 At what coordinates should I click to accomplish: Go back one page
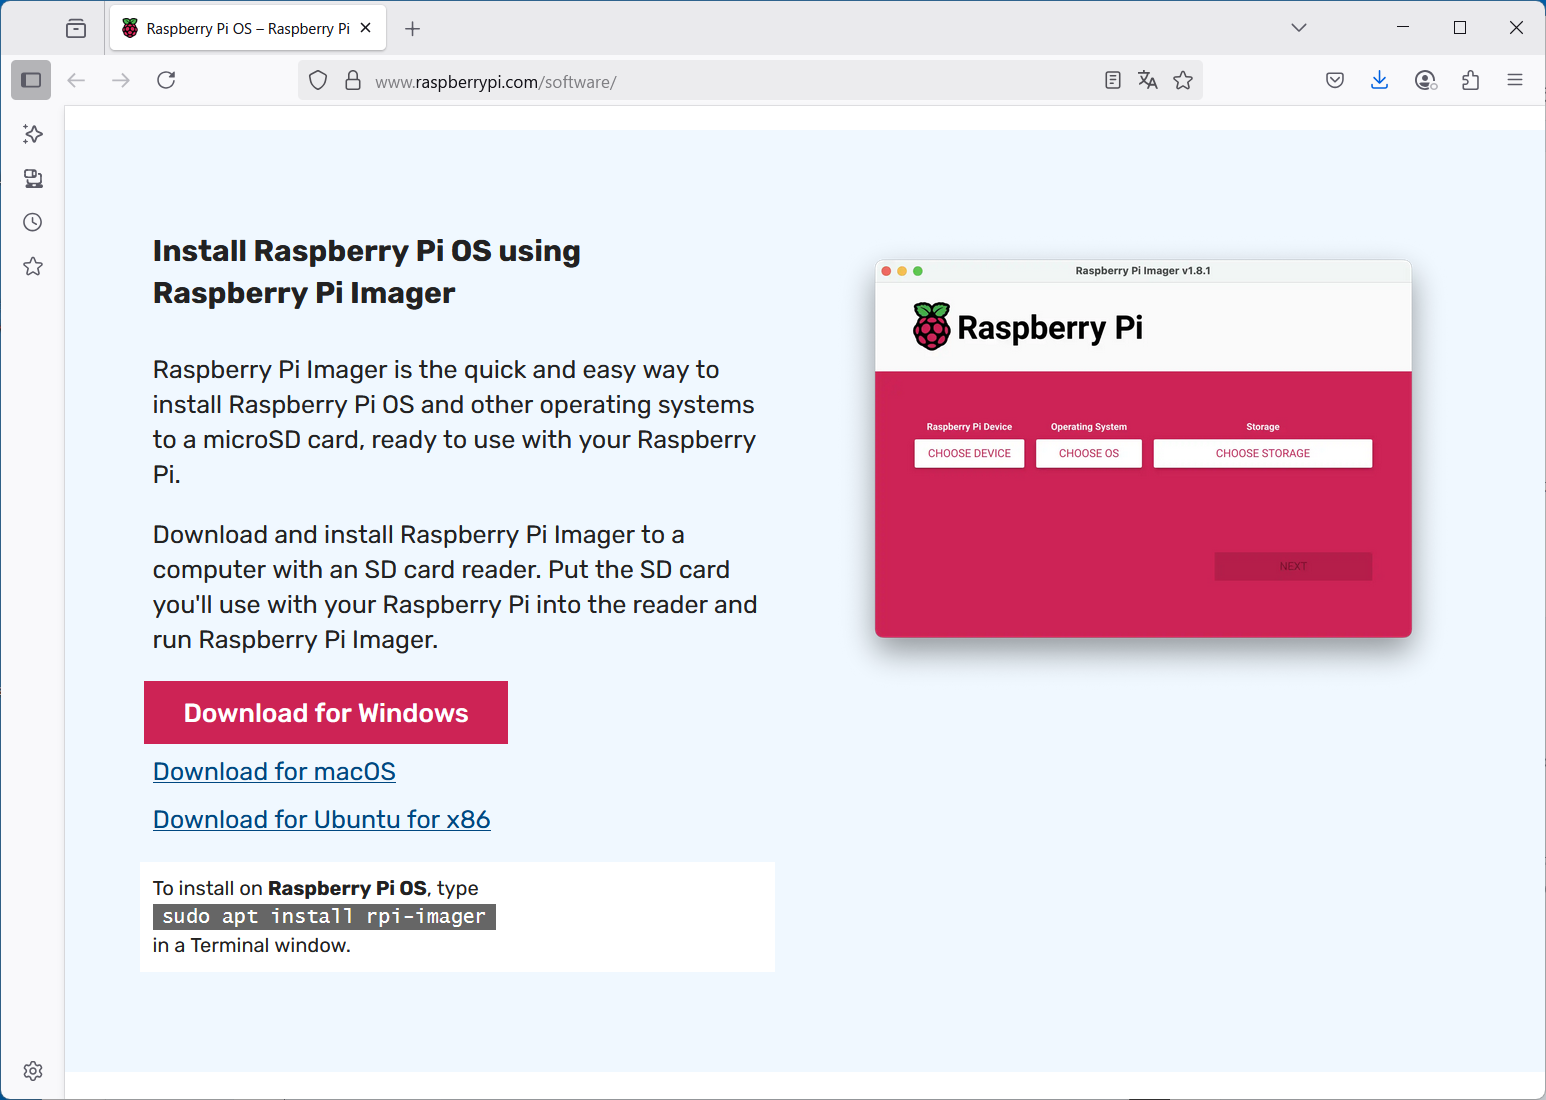tap(76, 80)
